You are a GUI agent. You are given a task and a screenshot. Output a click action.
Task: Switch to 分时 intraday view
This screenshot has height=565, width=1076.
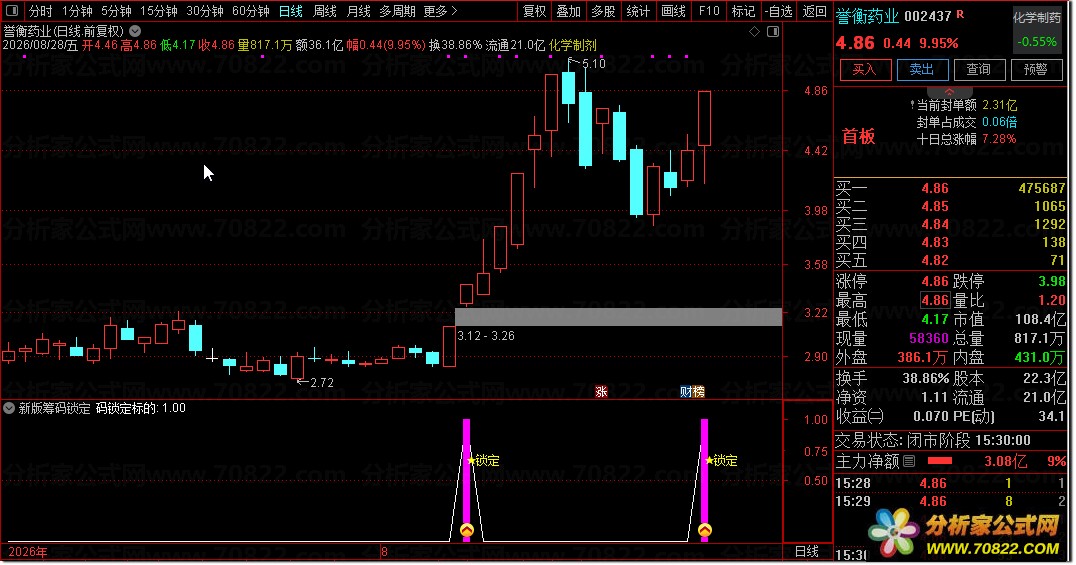[x=40, y=11]
